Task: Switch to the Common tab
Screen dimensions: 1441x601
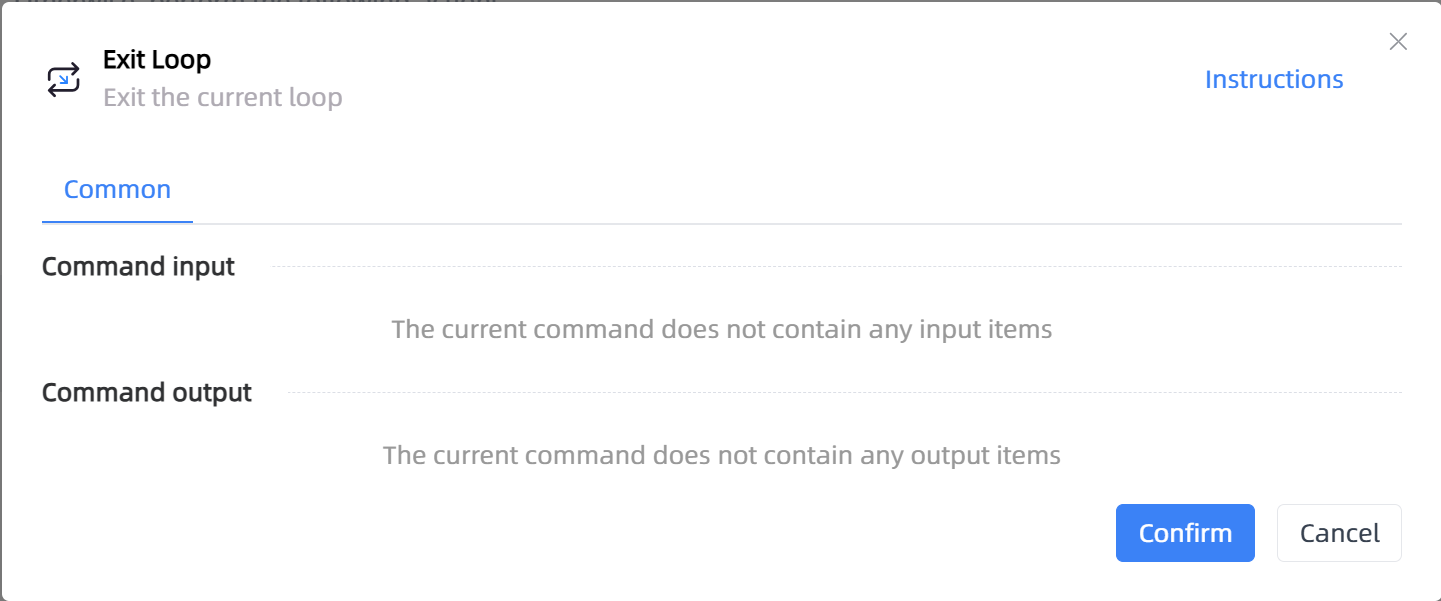Action: [117, 189]
